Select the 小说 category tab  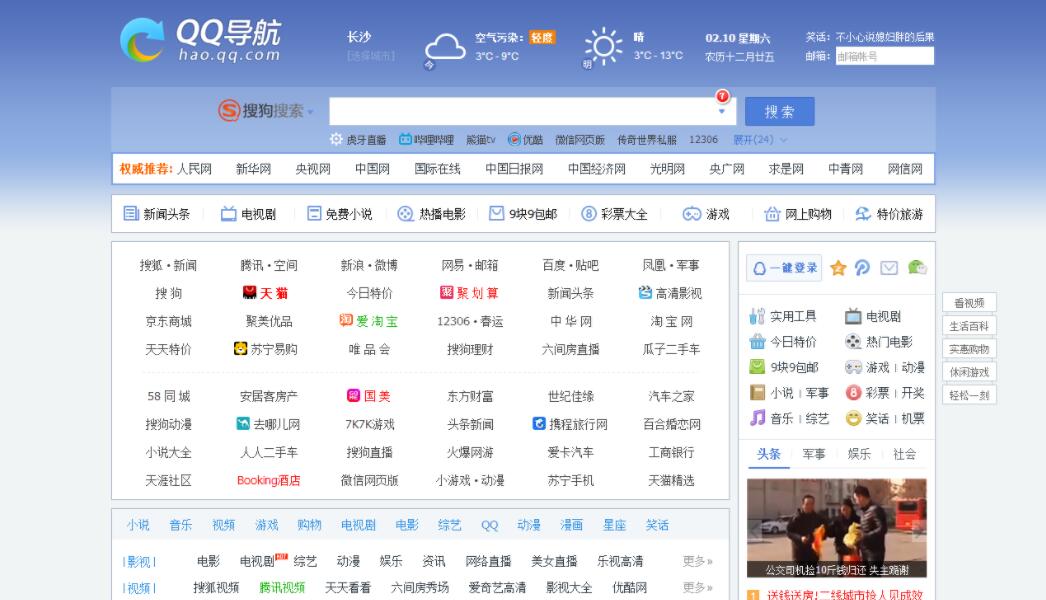coord(138,525)
